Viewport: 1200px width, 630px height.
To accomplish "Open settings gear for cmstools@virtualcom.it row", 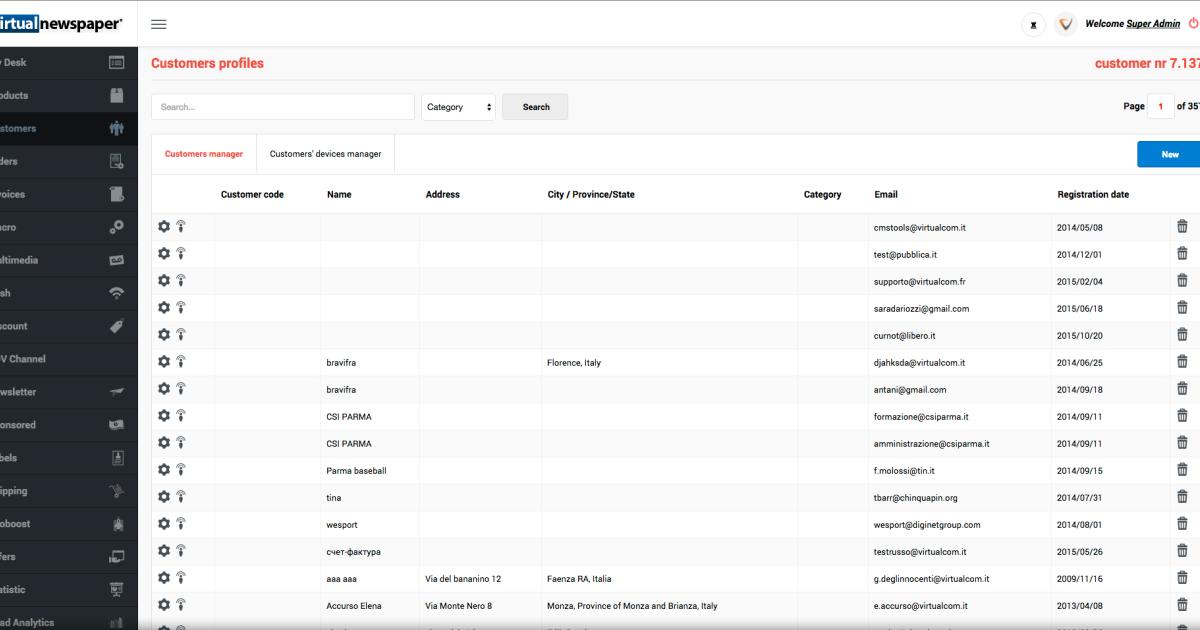I will pyautogui.click(x=164, y=227).
